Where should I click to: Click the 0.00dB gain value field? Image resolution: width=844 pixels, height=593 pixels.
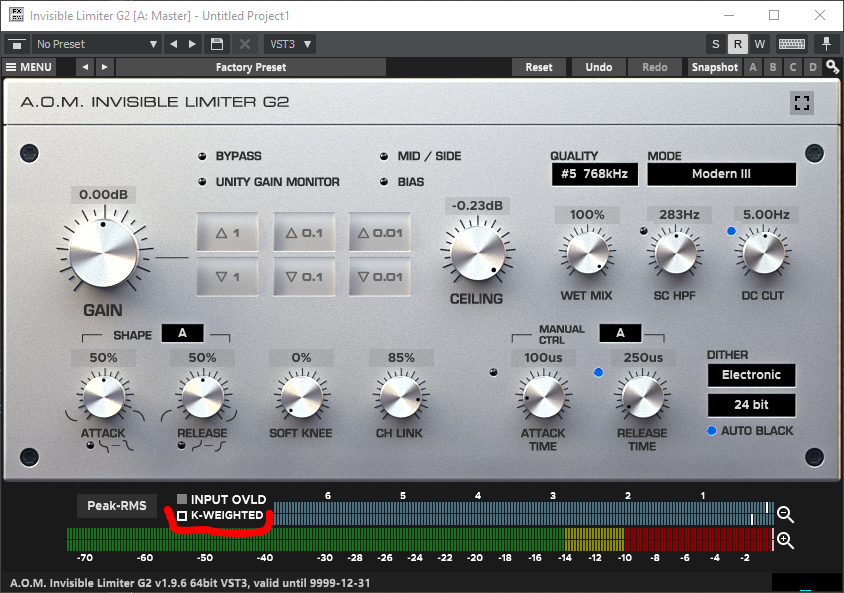[x=103, y=195]
